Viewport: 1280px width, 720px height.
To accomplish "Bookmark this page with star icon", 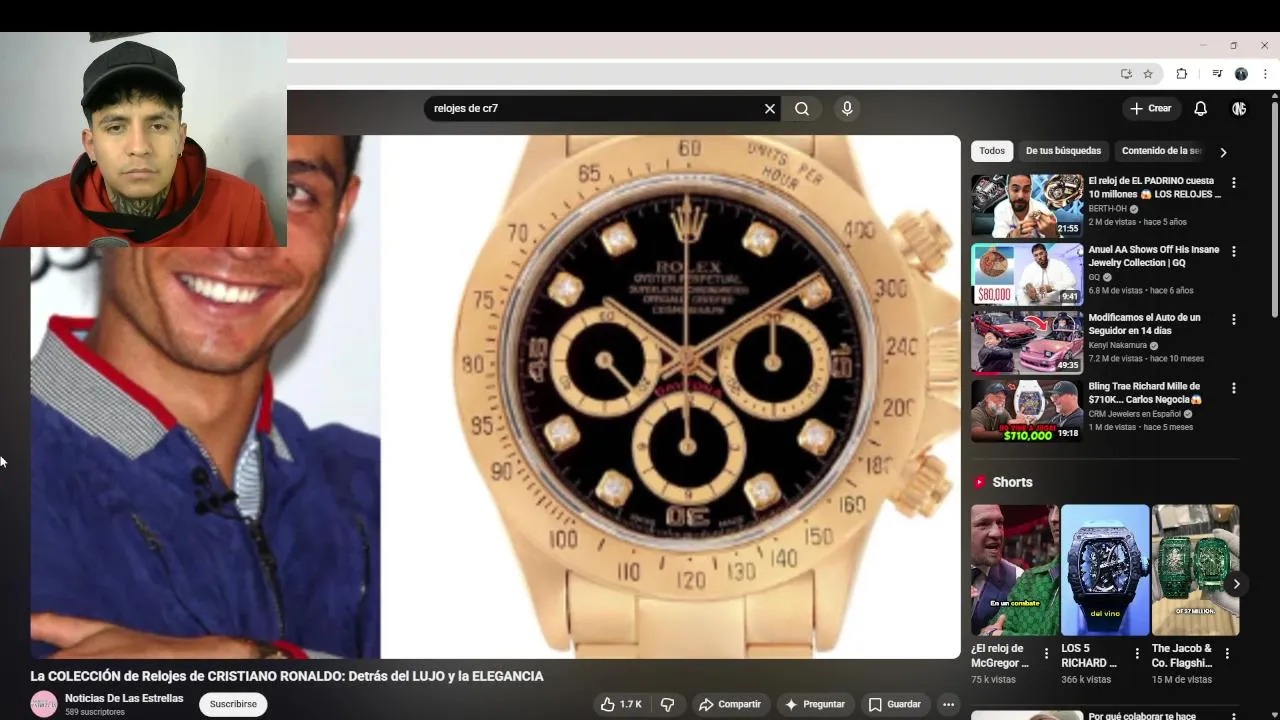I will pos(1148,74).
